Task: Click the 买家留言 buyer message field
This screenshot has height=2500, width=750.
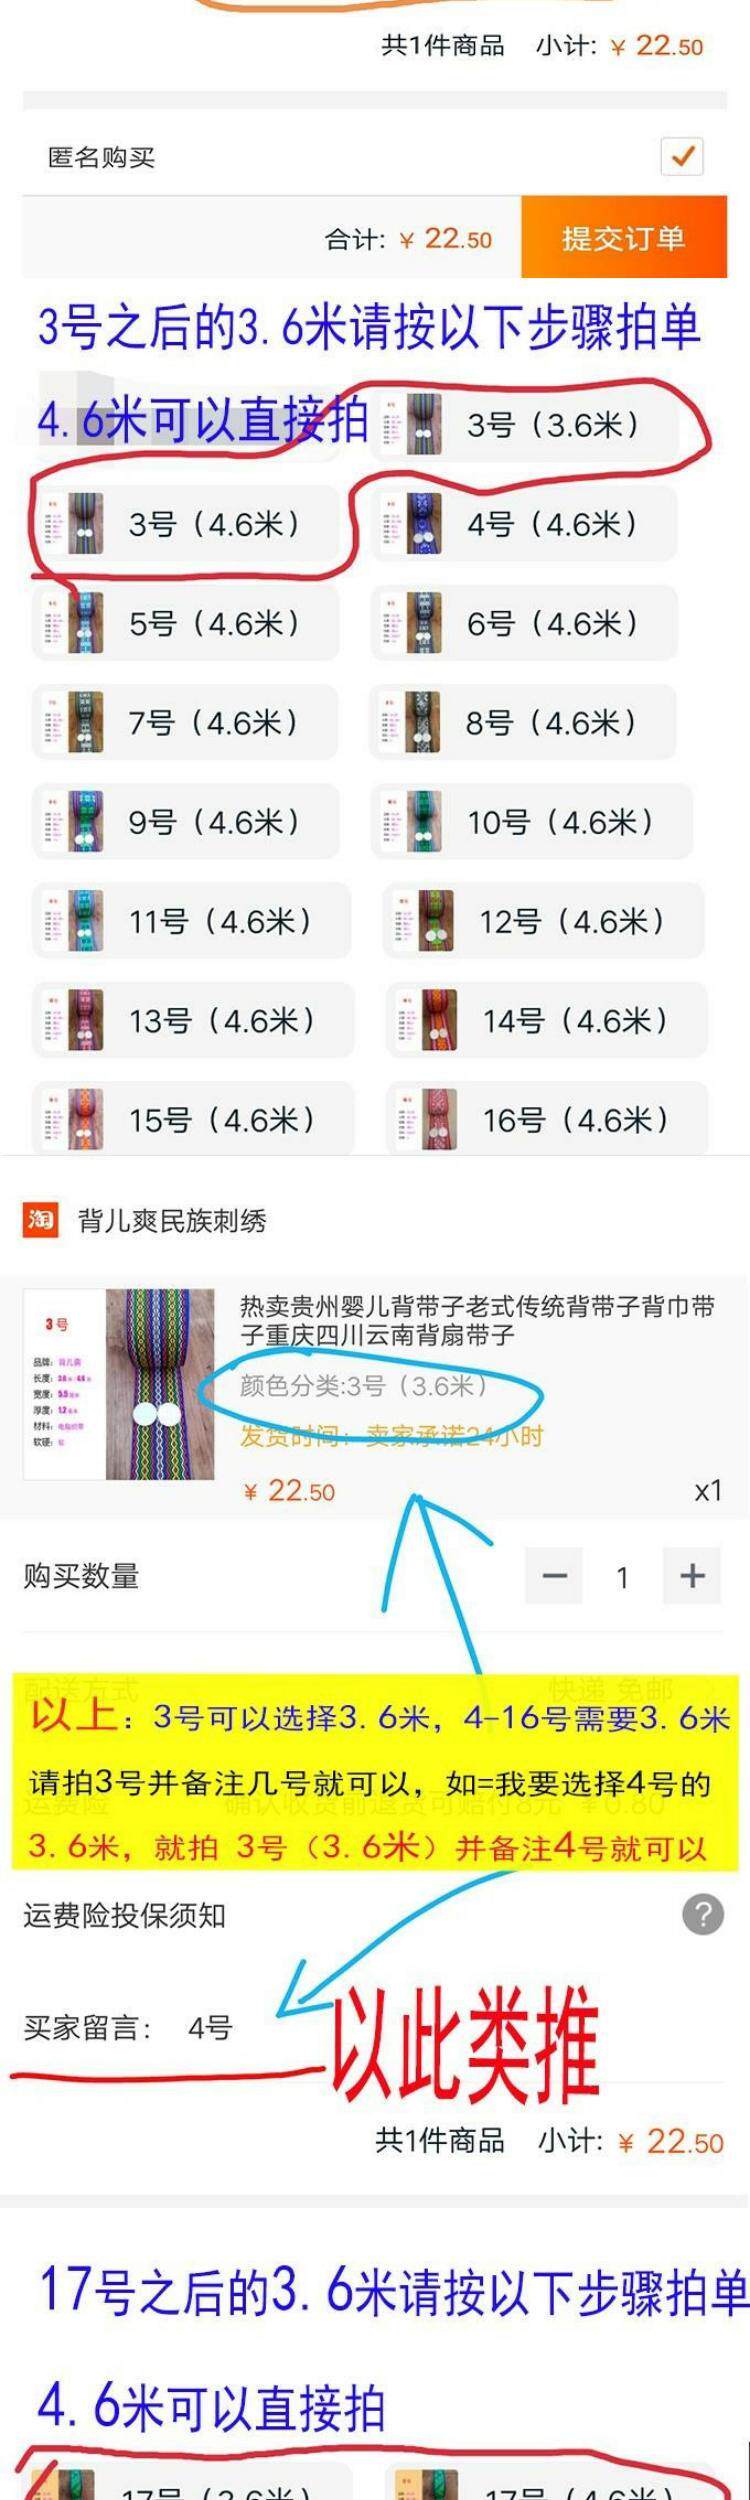Action: click(x=375, y=2029)
